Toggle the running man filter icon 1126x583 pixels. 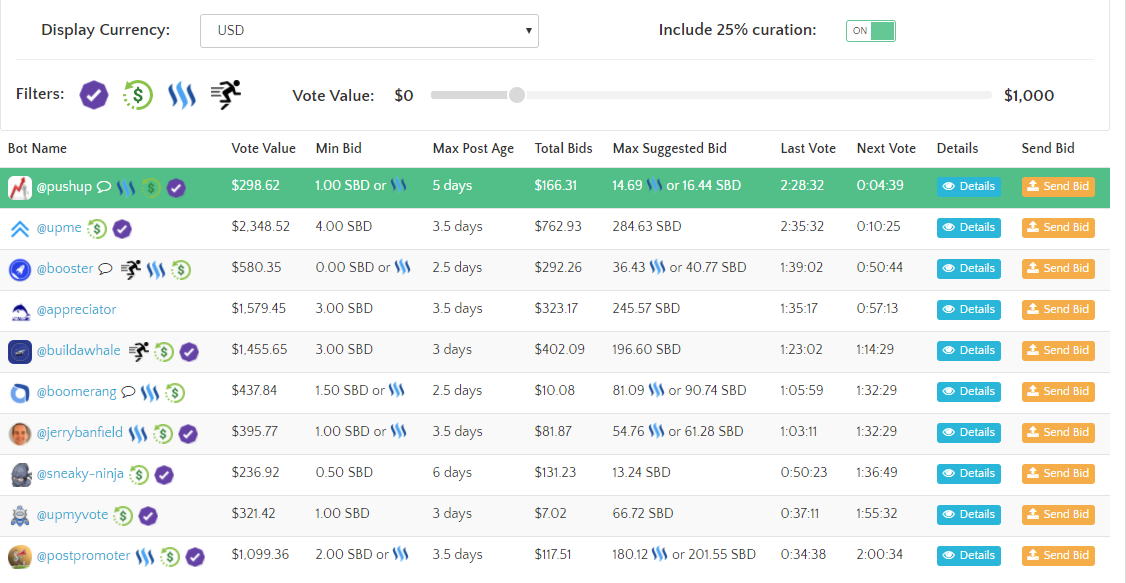[x=225, y=95]
